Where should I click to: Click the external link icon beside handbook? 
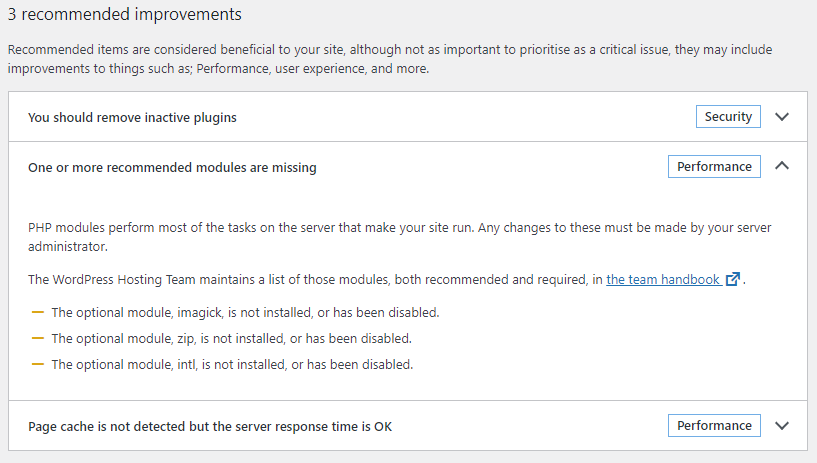tap(733, 280)
